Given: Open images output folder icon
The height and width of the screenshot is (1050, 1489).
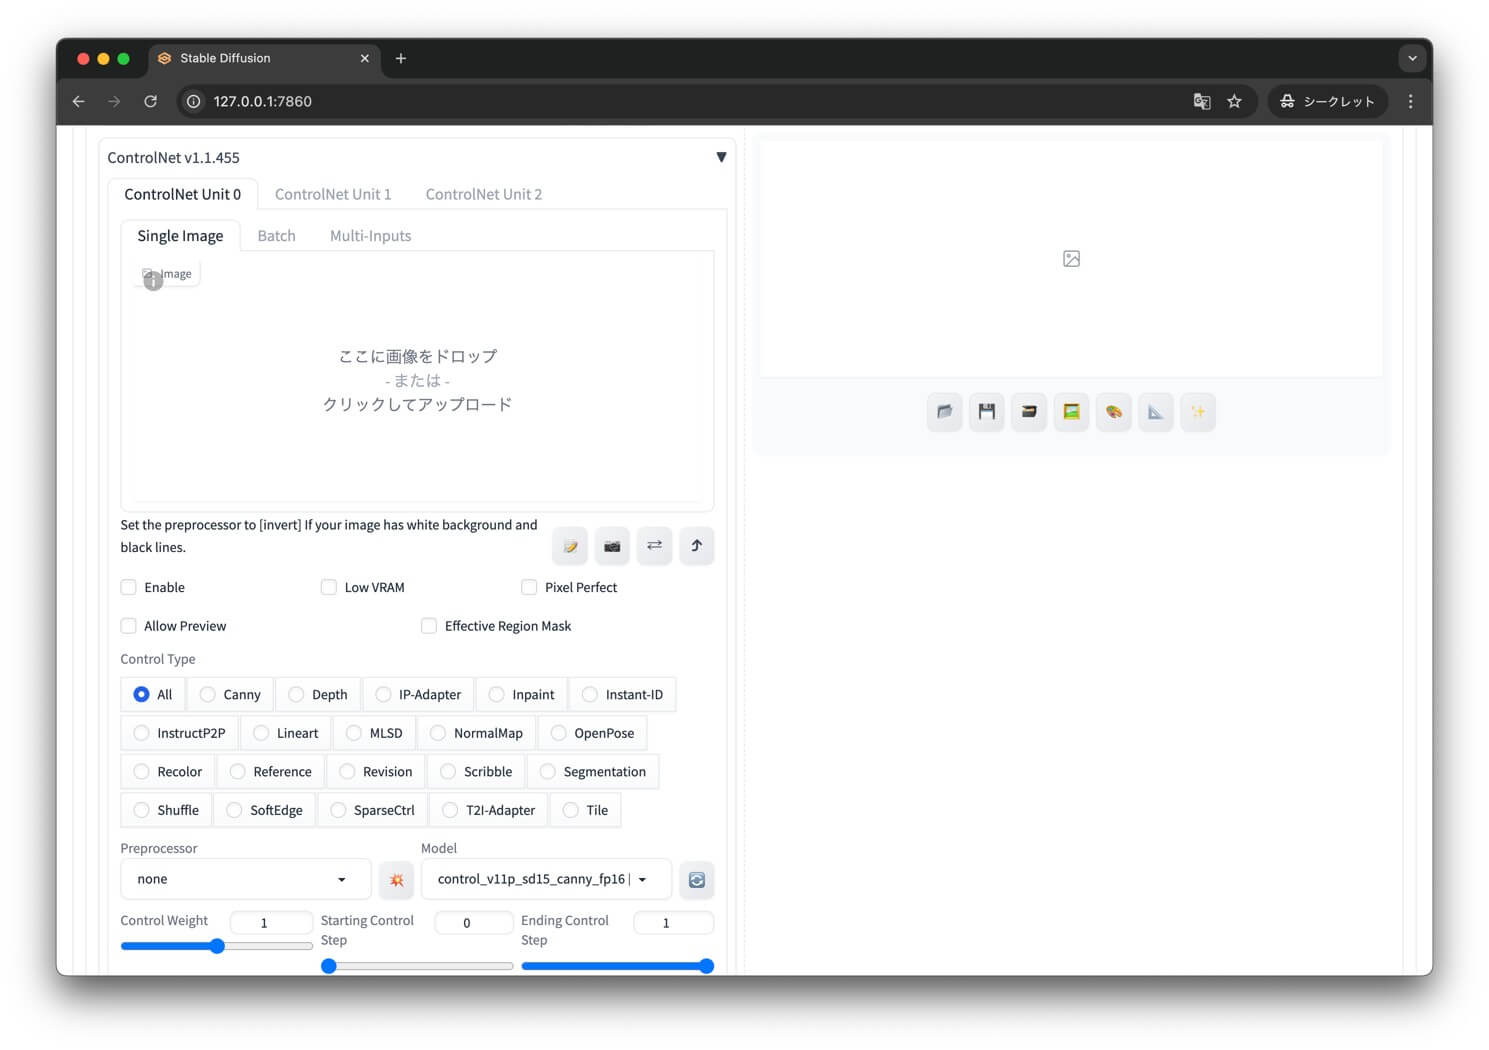Looking at the screenshot, I should [945, 412].
